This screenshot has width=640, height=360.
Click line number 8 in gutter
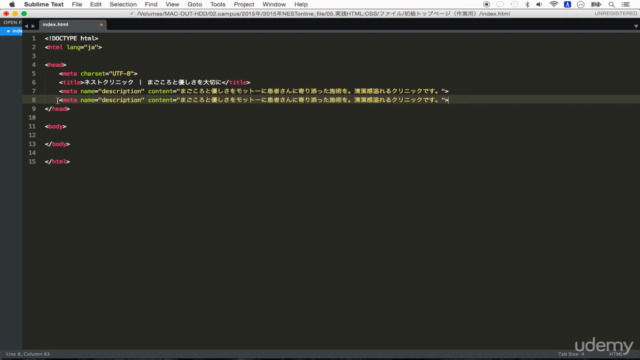34,100
